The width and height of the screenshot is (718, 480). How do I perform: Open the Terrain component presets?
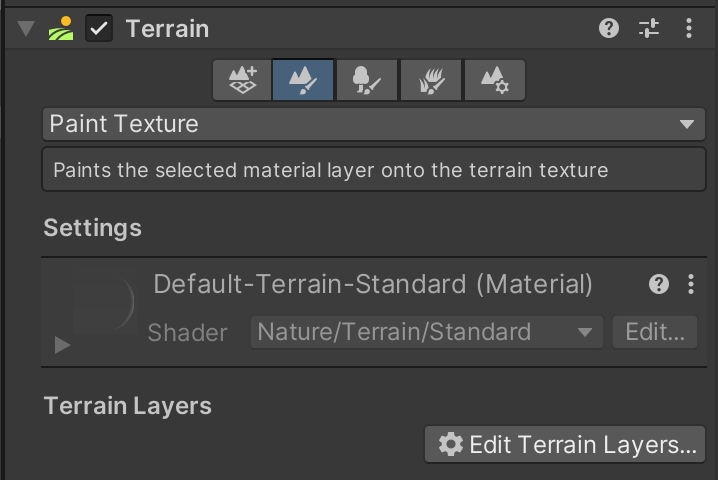click(649, 29)
